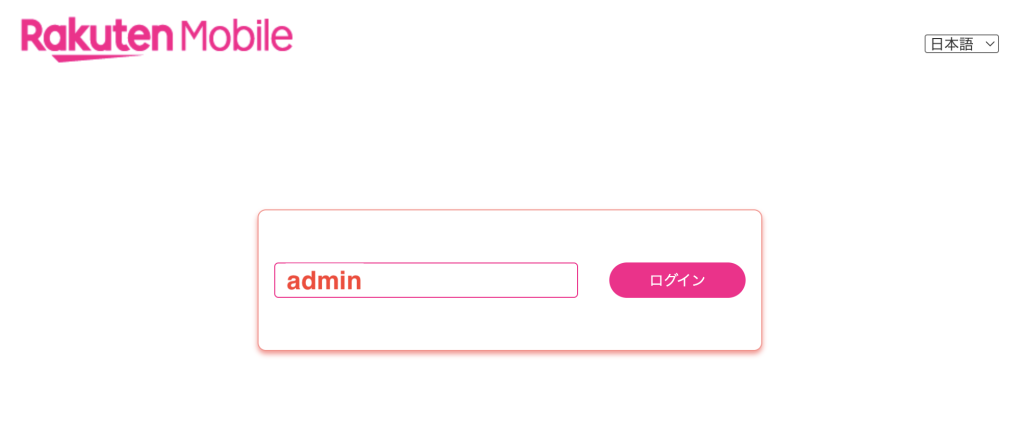Viewport: 1024px width, 427px height.
Task: Expand the language selection combo box
Action: 961,44
